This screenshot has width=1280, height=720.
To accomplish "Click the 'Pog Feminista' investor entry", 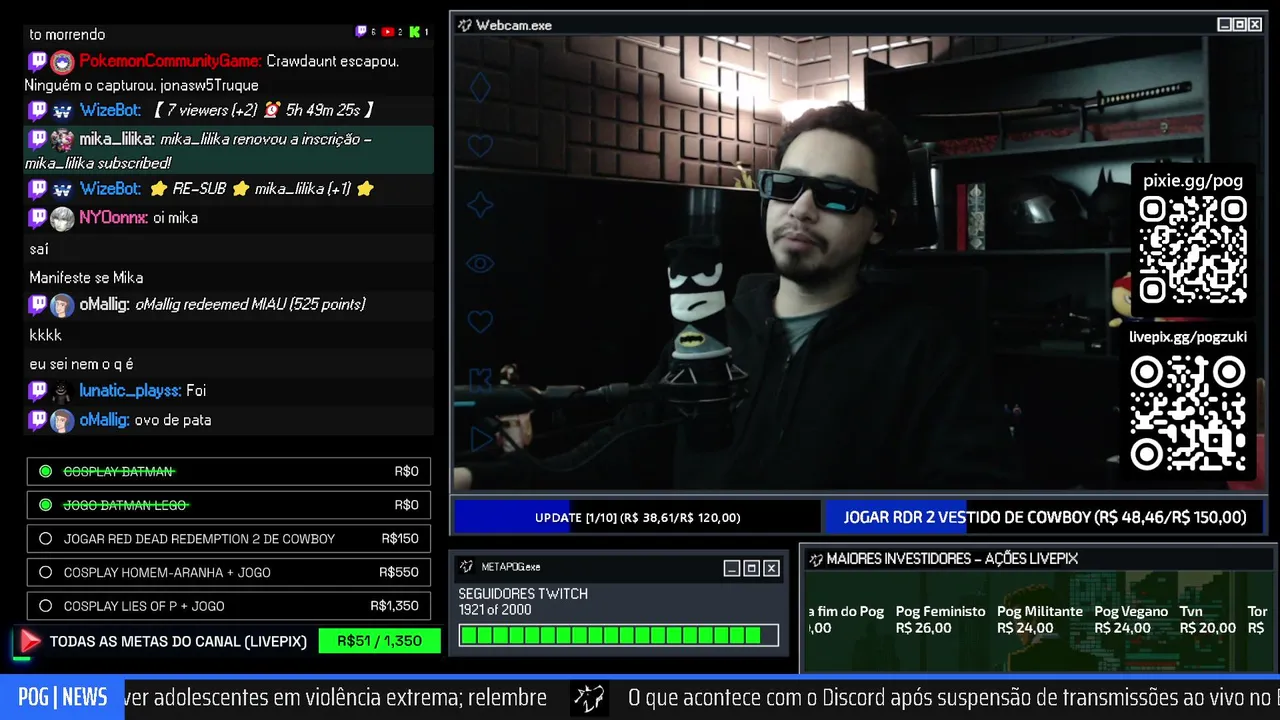I will (940, 619).
